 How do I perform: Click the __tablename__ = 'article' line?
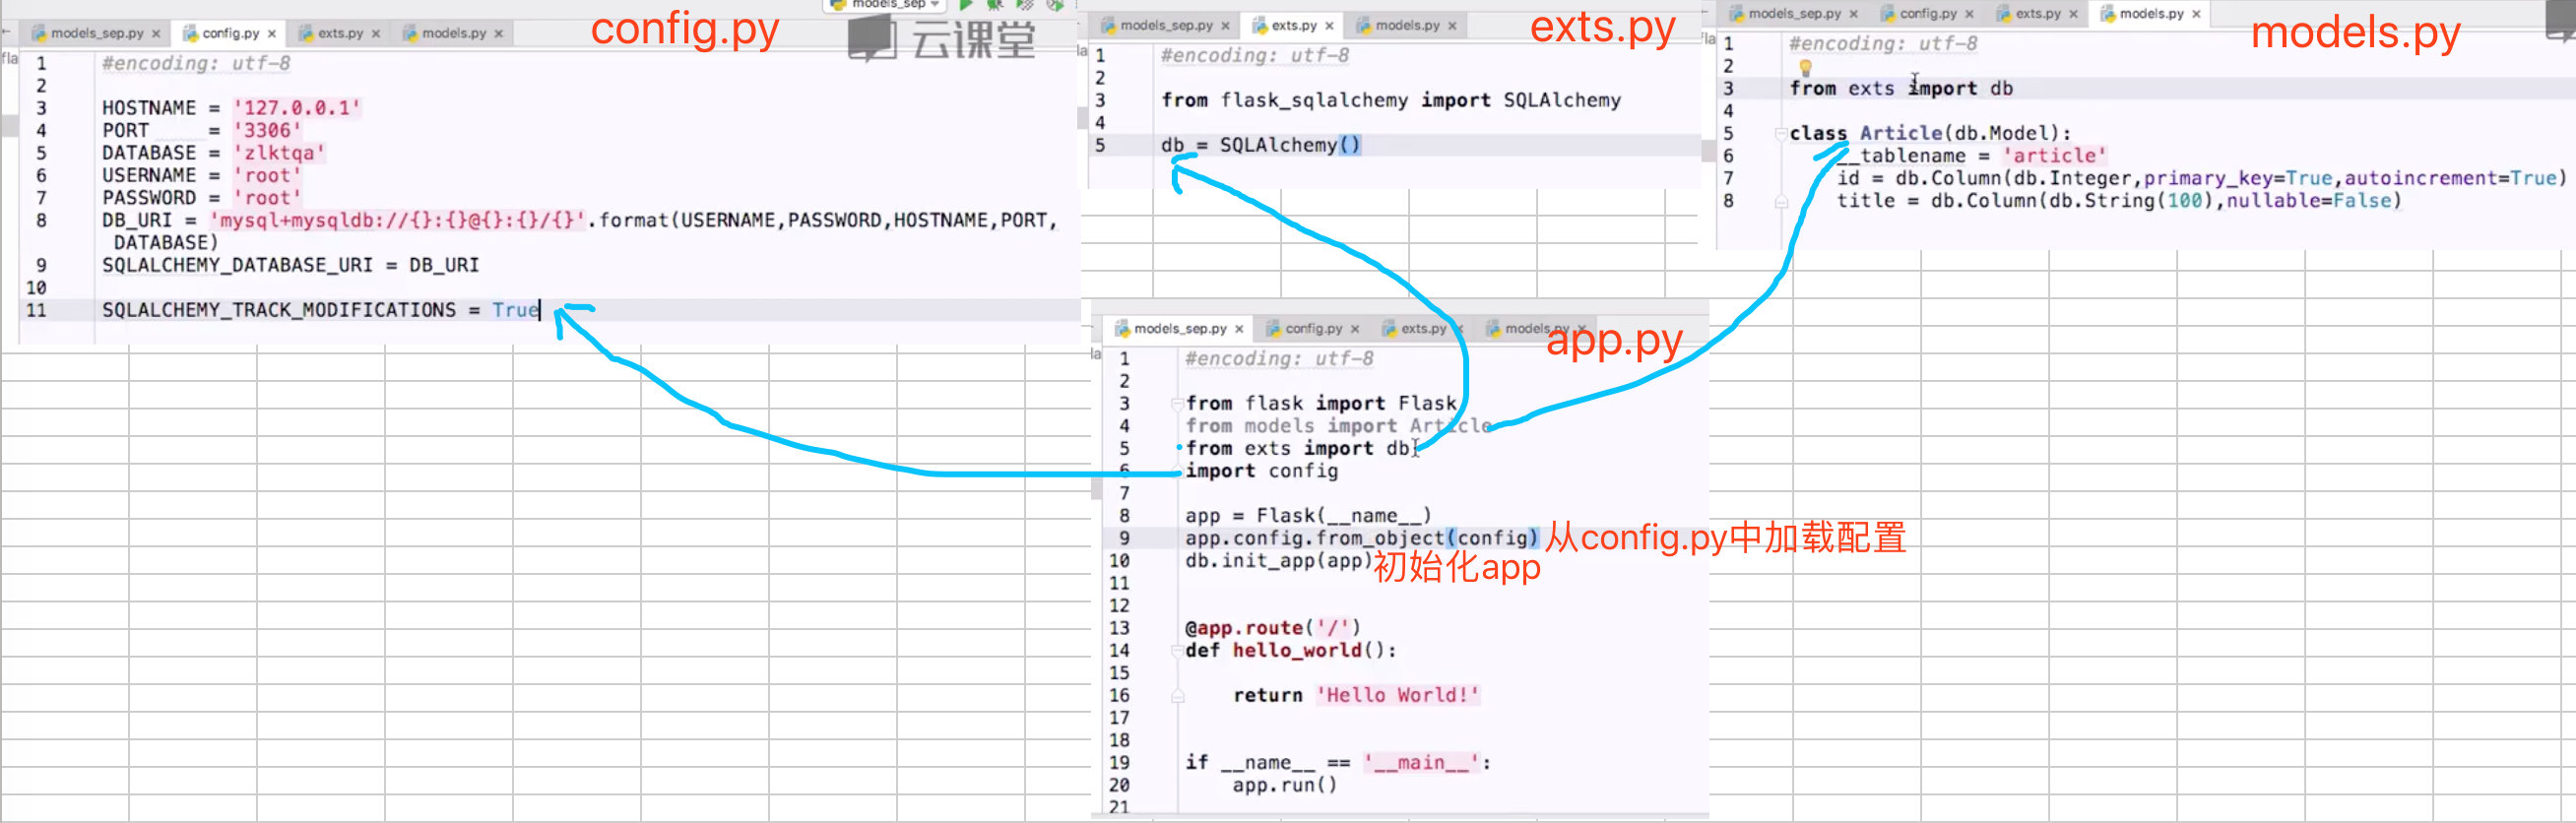point(1972,156)
